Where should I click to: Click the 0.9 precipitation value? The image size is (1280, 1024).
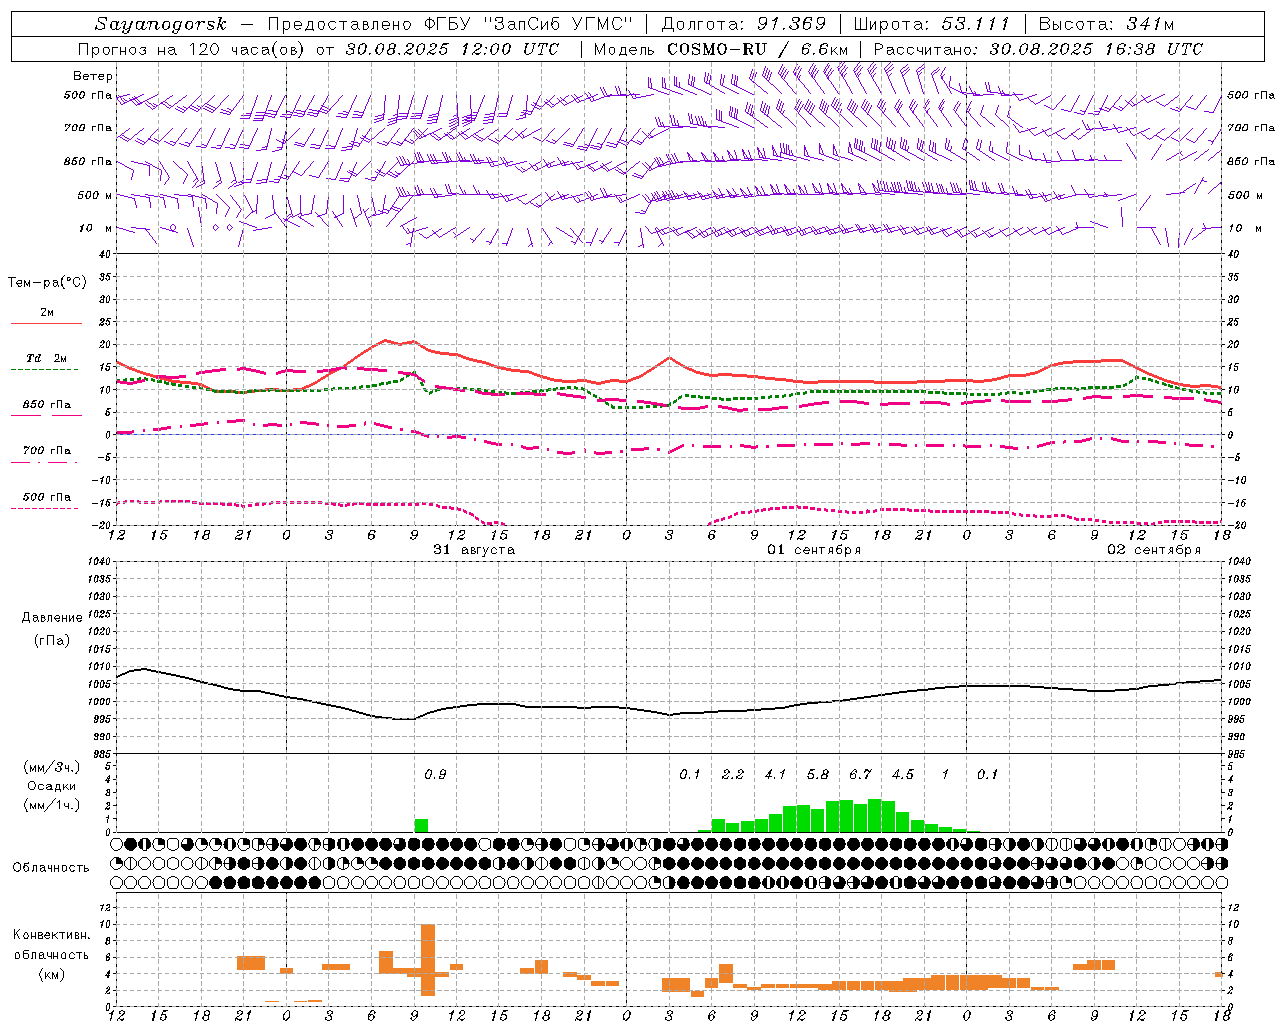pos(435,774)
